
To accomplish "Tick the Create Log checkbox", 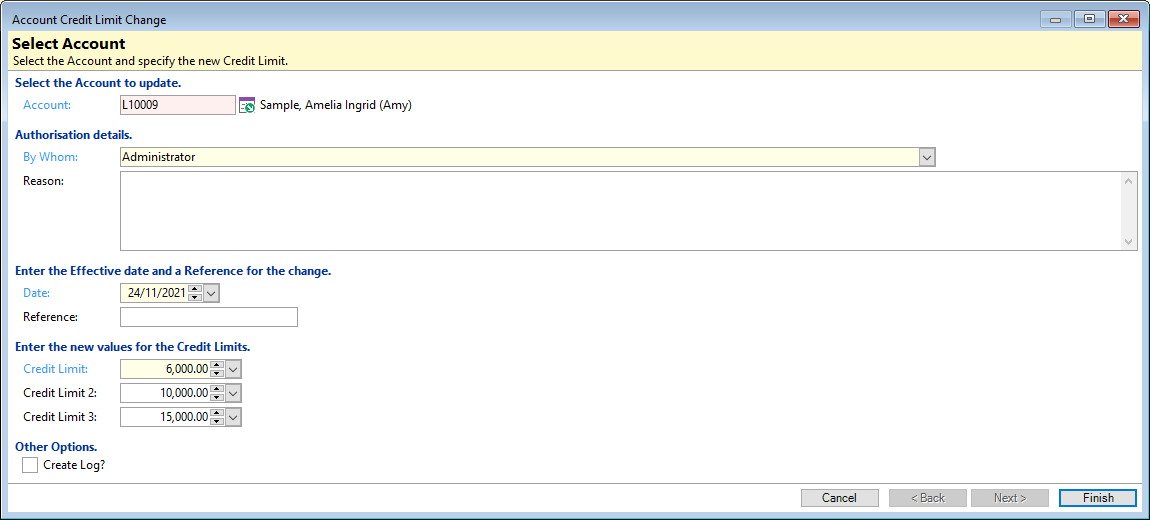I will pos(30,465).
